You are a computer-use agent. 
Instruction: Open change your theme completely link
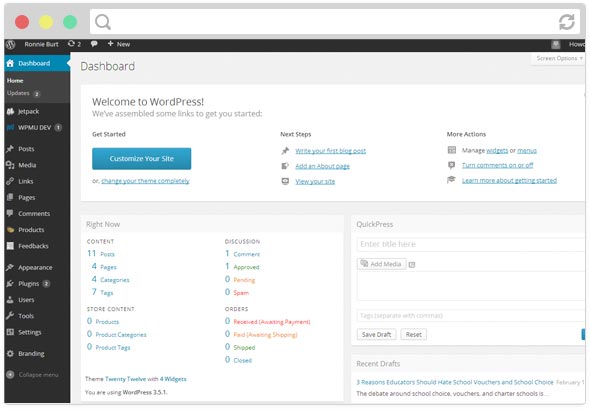(145, 181)
